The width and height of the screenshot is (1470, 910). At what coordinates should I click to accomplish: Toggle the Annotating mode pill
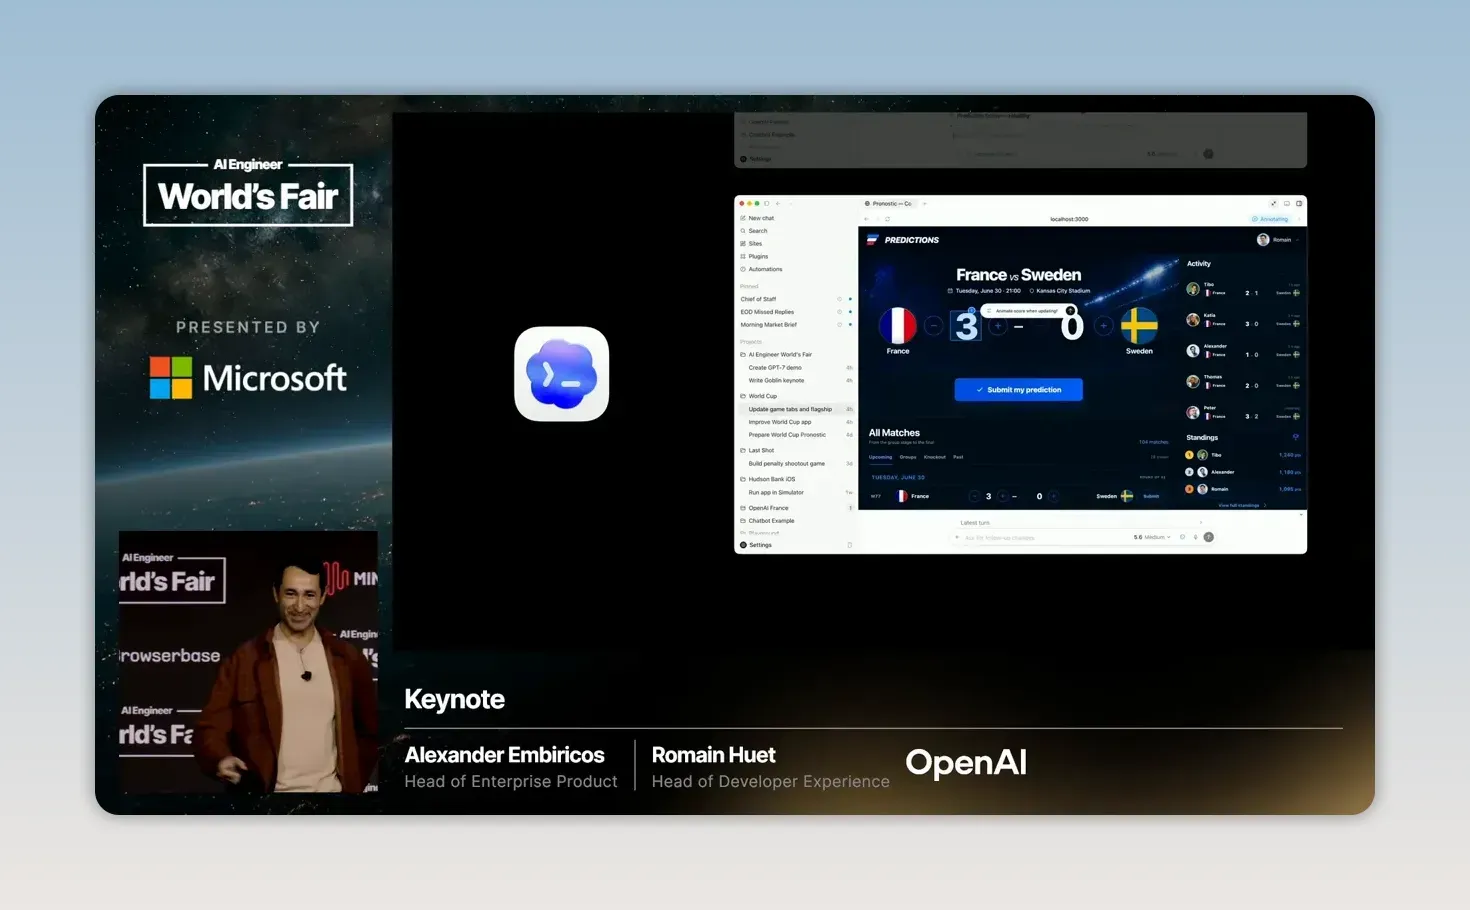point(1270,219)
